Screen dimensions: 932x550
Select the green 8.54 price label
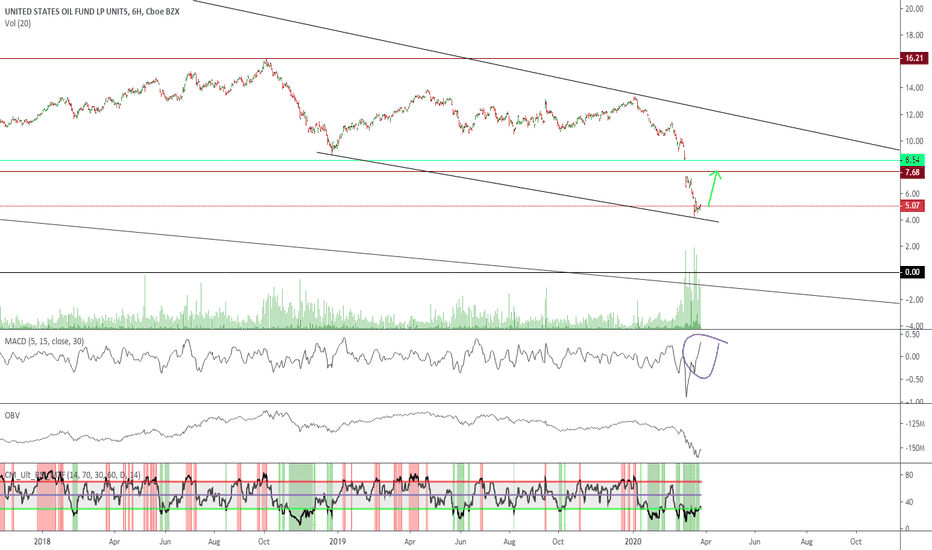pyautogui.click(x=914, y=160)
